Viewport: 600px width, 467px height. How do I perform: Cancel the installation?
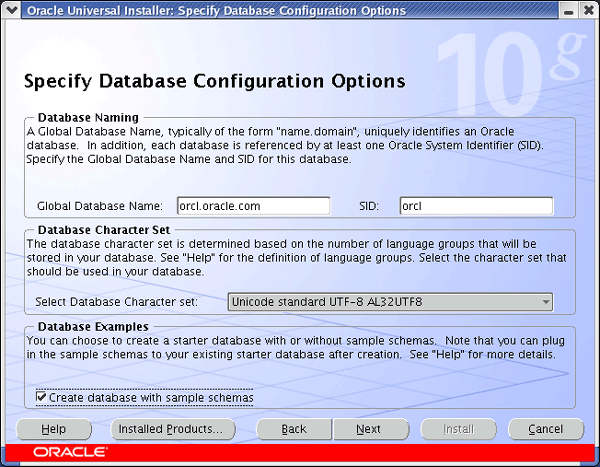pyautogui.click(x=545, y=429)
